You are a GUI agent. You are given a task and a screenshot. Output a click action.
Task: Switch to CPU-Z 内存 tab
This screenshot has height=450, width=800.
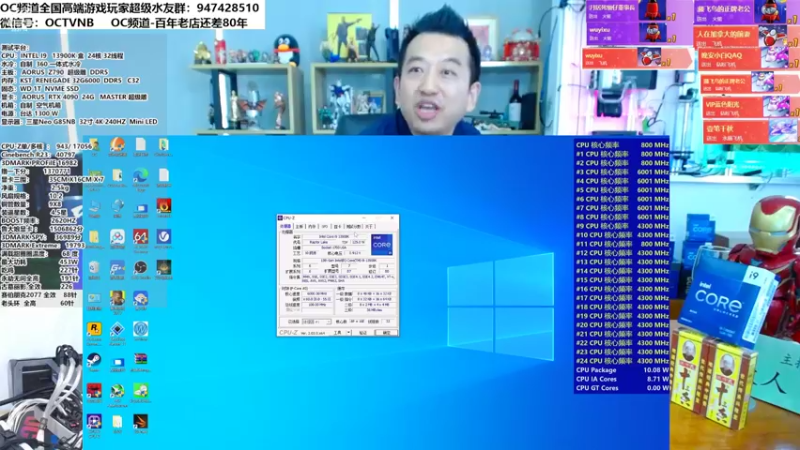pos(312,227)
